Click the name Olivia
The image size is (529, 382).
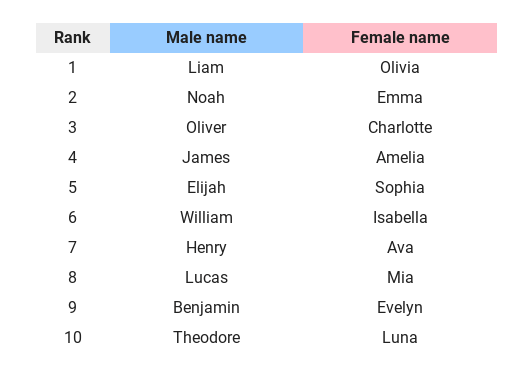[x=400, y=67]
